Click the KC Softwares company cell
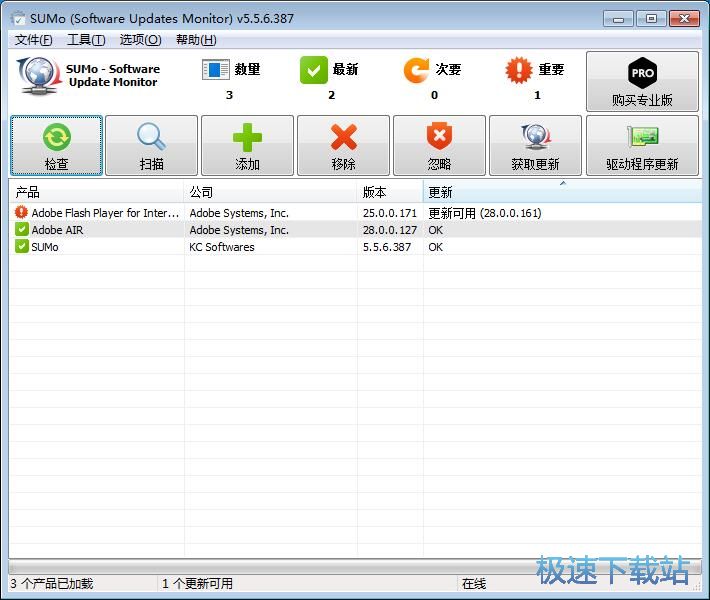 tap(222, 247)
